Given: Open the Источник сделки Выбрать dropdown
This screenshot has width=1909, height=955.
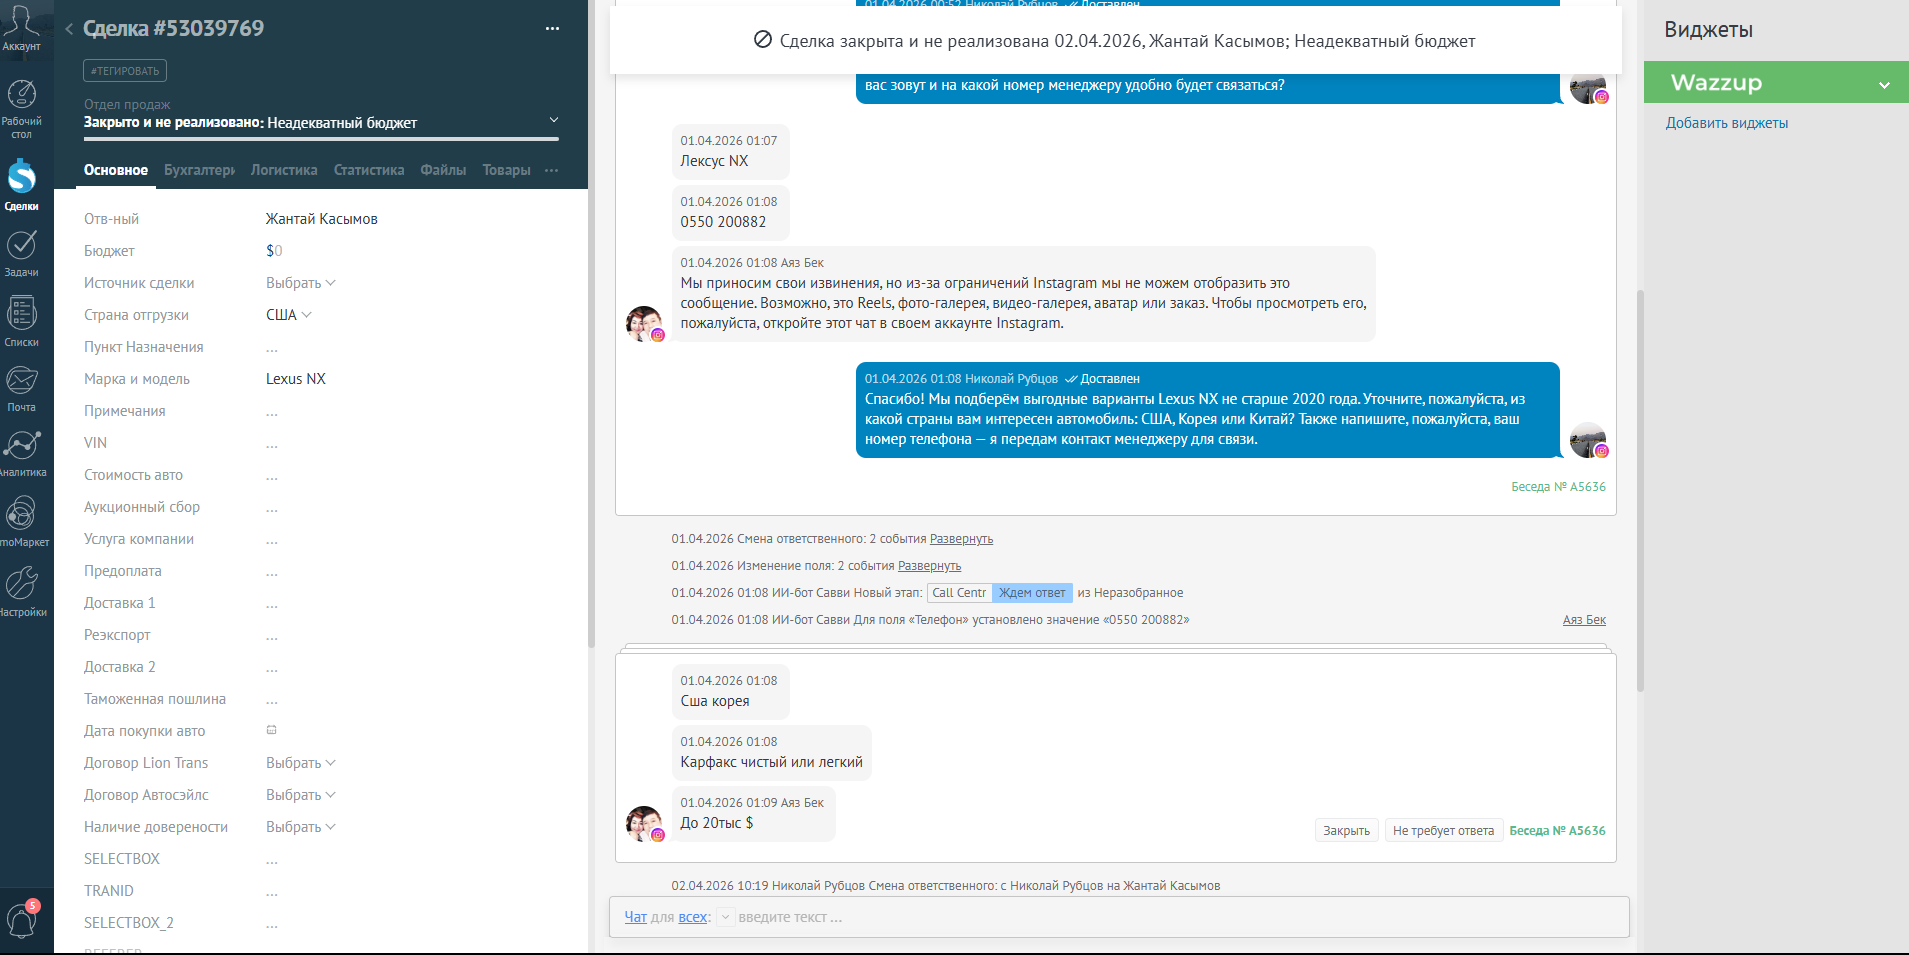Looking at the screenshot, I should pyautogui.click(x=300, y=283).
